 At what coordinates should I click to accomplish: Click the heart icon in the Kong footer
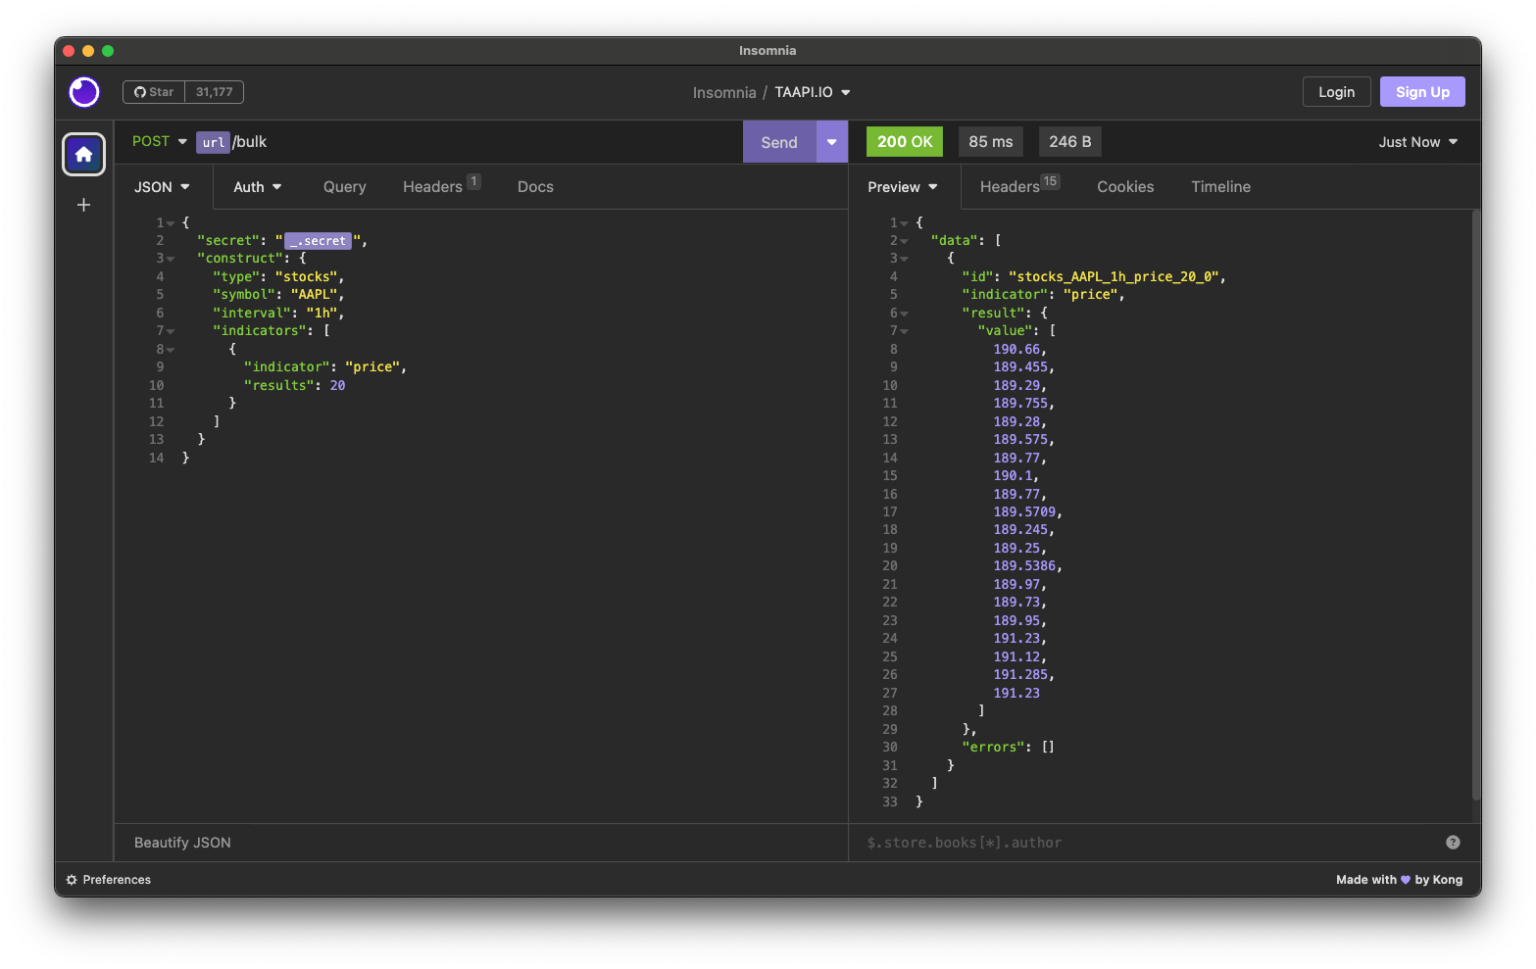tap(1405, 879)
